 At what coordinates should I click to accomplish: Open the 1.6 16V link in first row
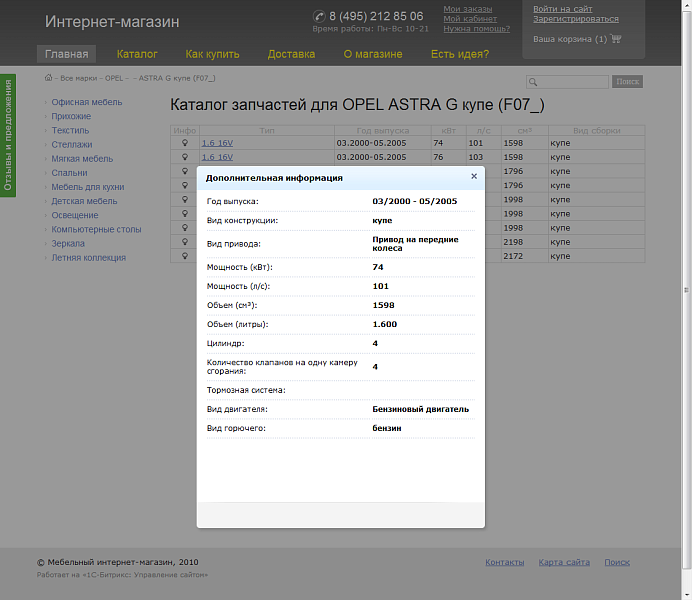point(217,143)
